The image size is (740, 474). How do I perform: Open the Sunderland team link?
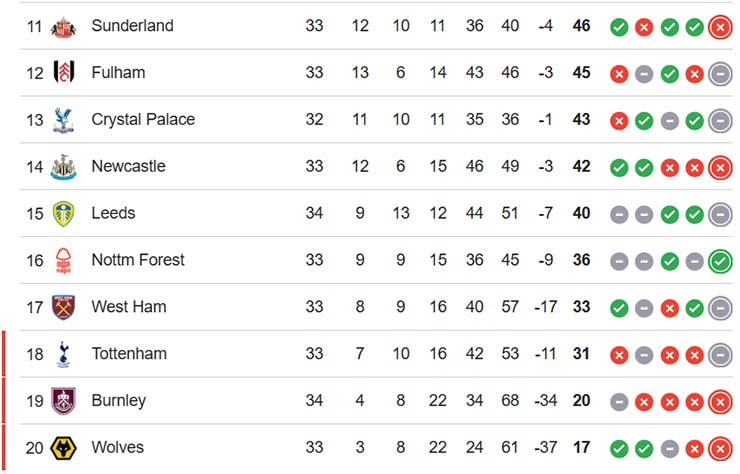pos(132,26)
